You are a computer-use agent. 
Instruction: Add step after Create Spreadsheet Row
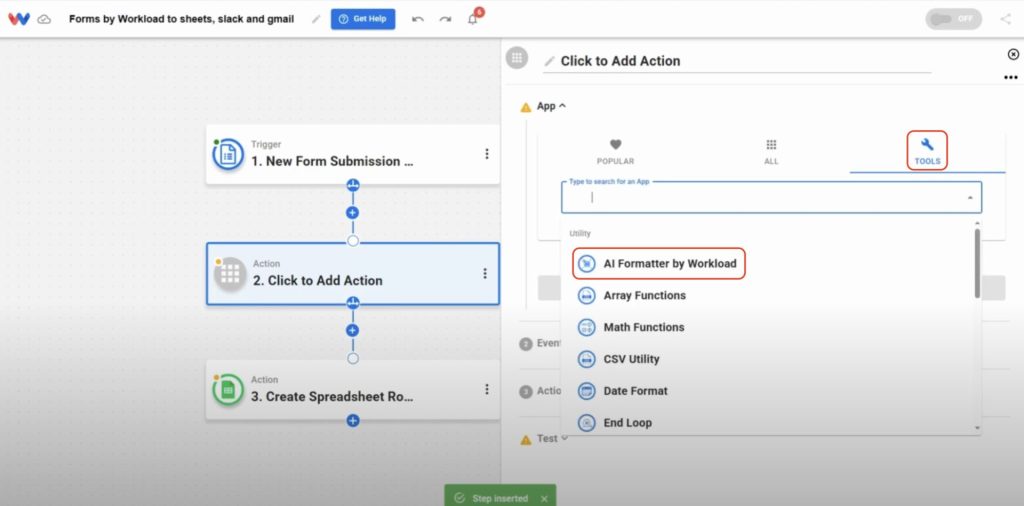point(353,421)
